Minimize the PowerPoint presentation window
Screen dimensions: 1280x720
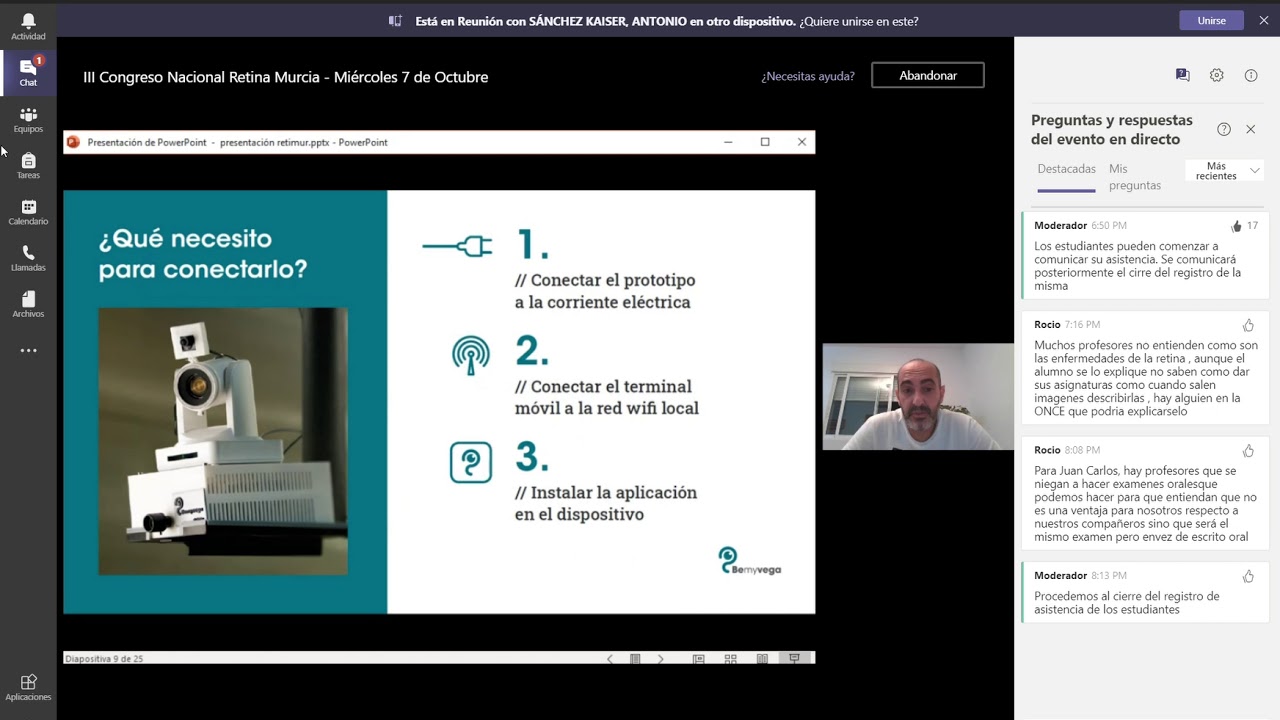tap(728, 142)
